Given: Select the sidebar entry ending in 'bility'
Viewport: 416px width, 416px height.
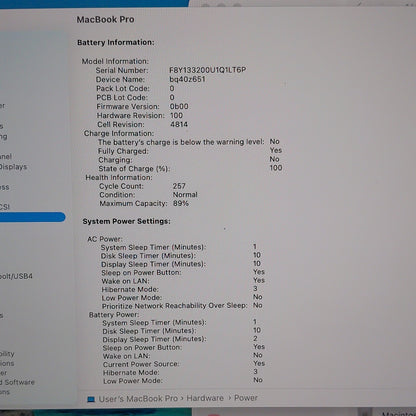Looking at the screenshot, I should tap(7, 354).
